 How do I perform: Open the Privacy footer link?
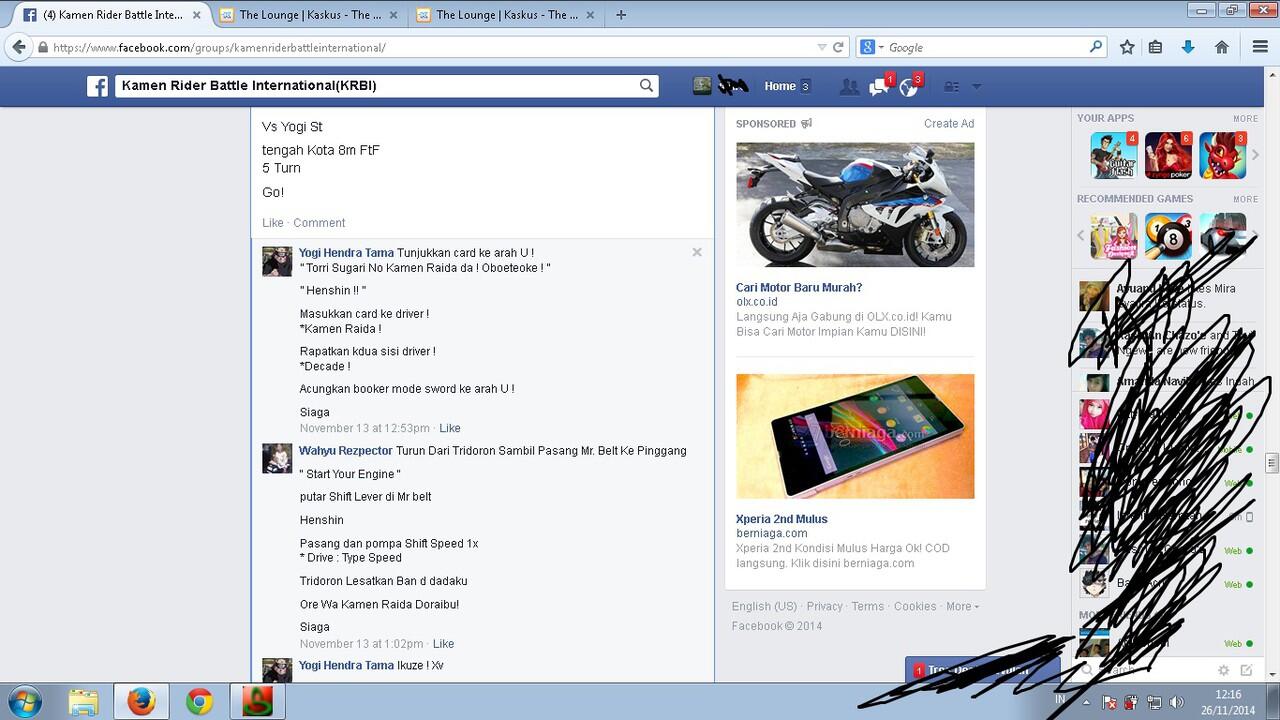coord(824,606)
